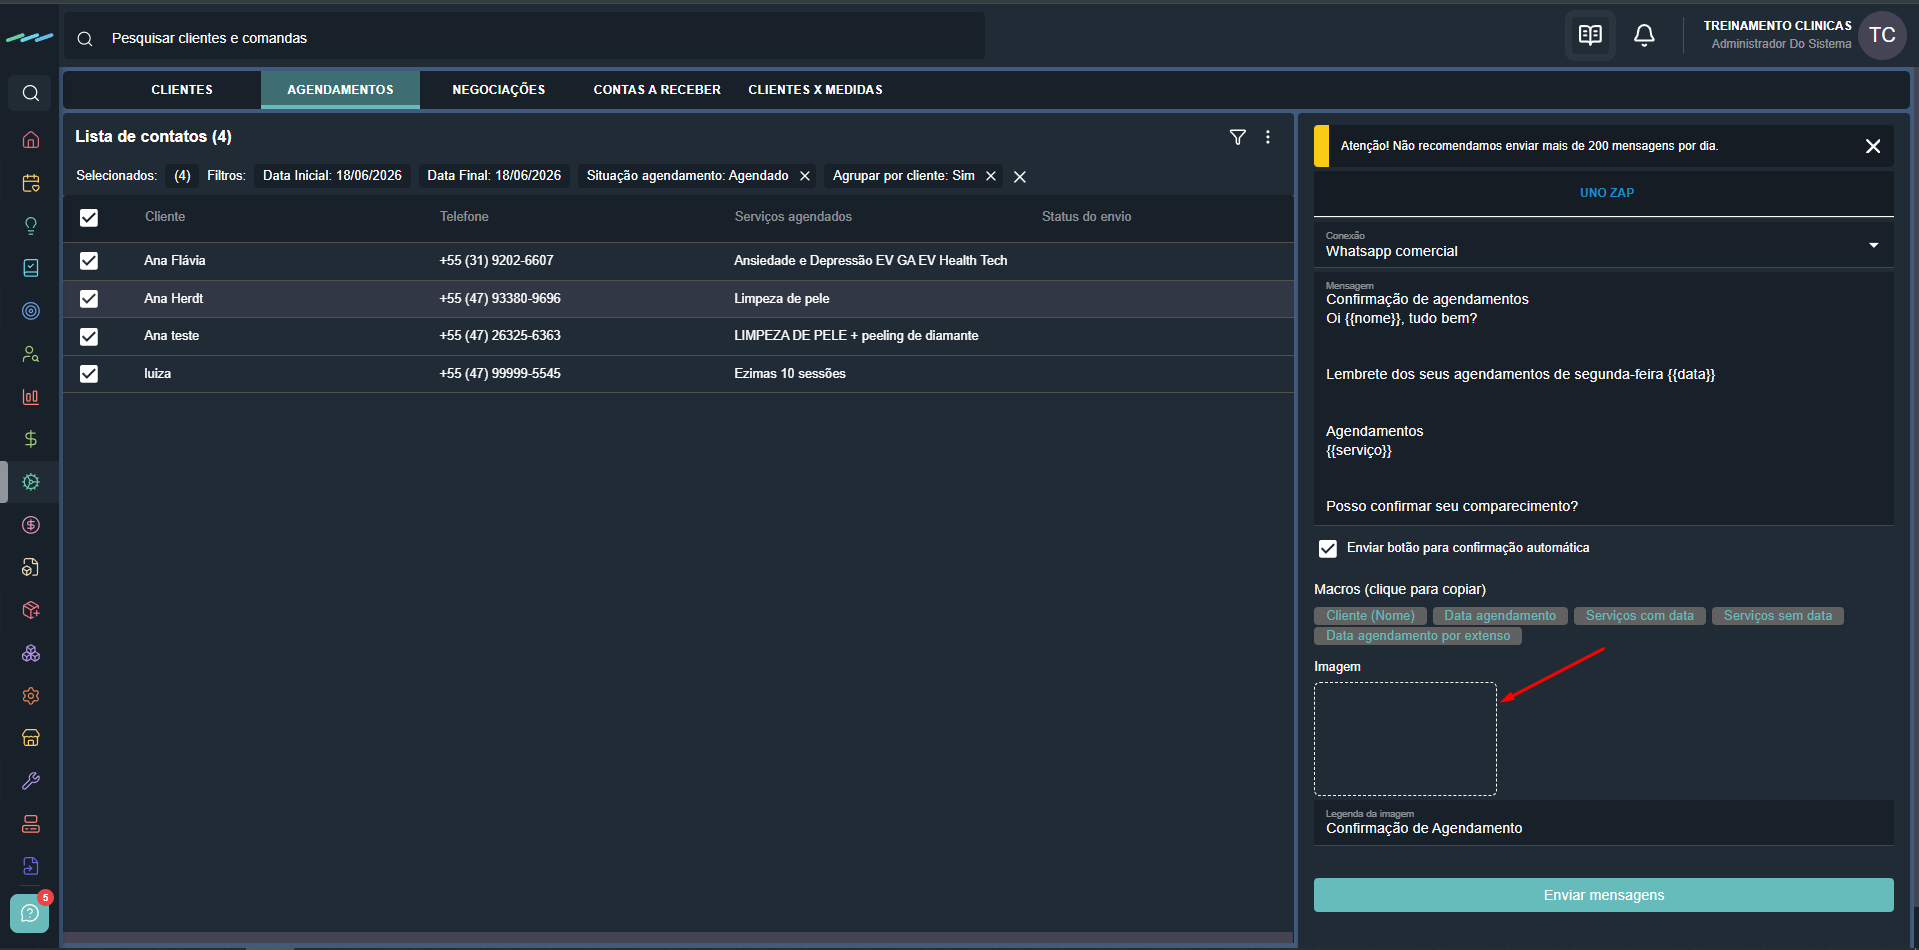
Task: Click the sidebar magnifier search icon
Action: point(31,93)
